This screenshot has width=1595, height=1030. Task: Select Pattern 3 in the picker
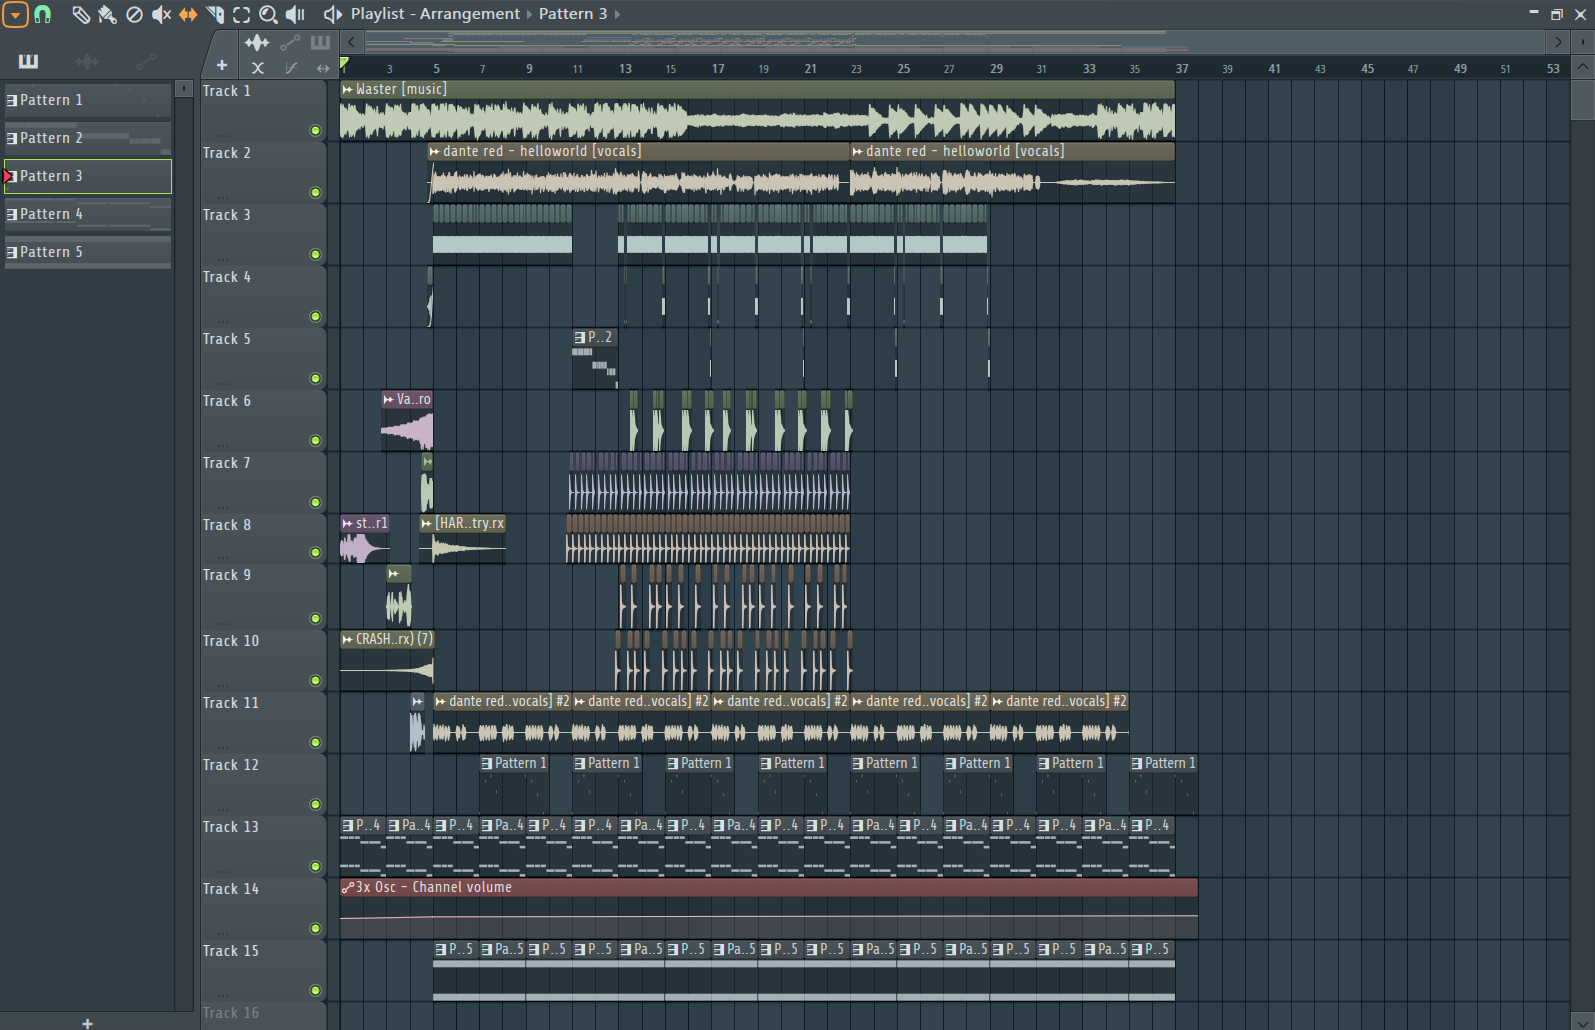coord(88,176)
